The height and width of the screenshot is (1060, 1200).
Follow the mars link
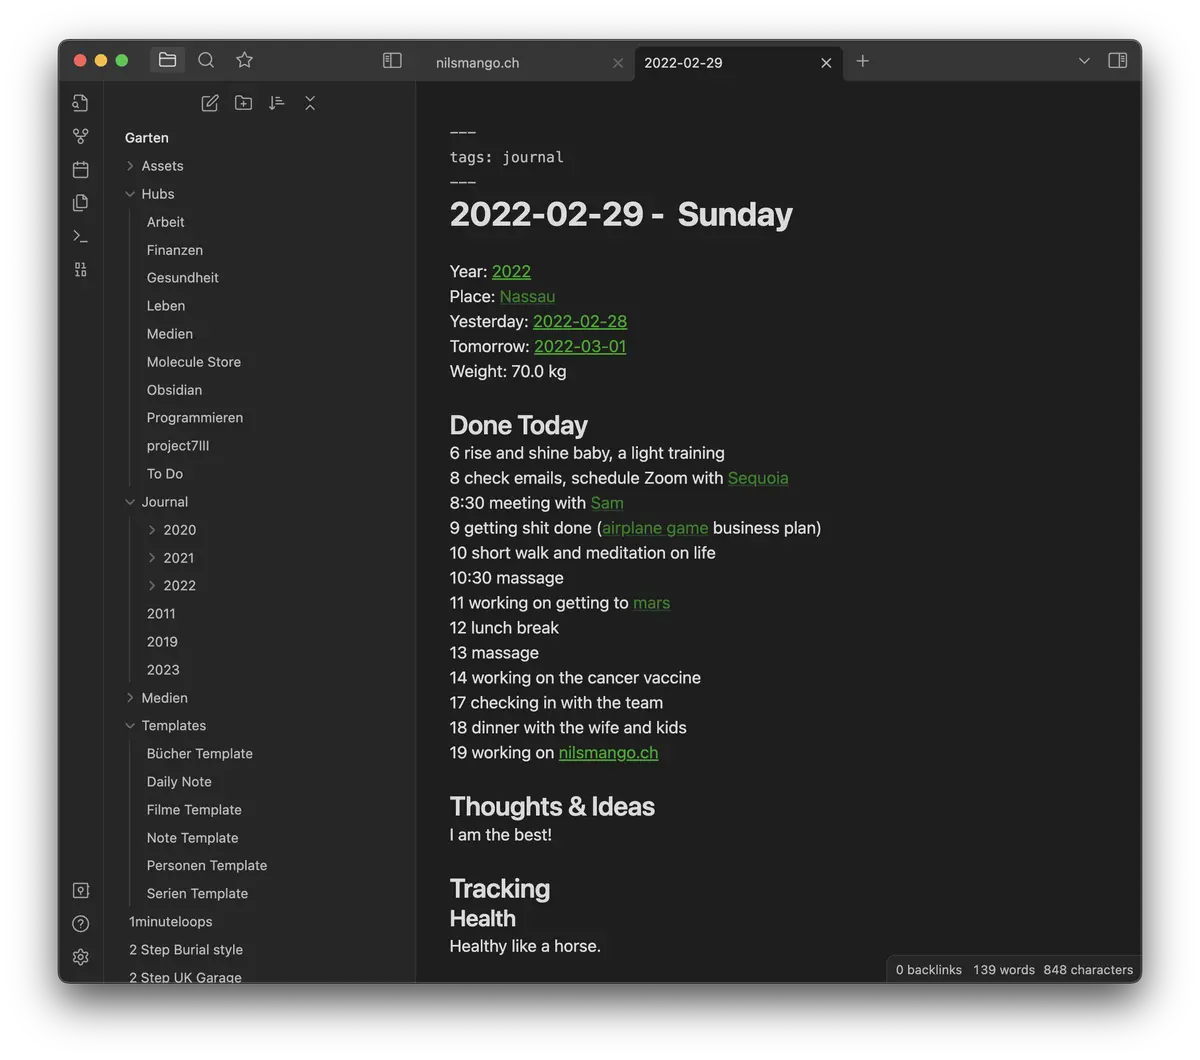(652, 603)
